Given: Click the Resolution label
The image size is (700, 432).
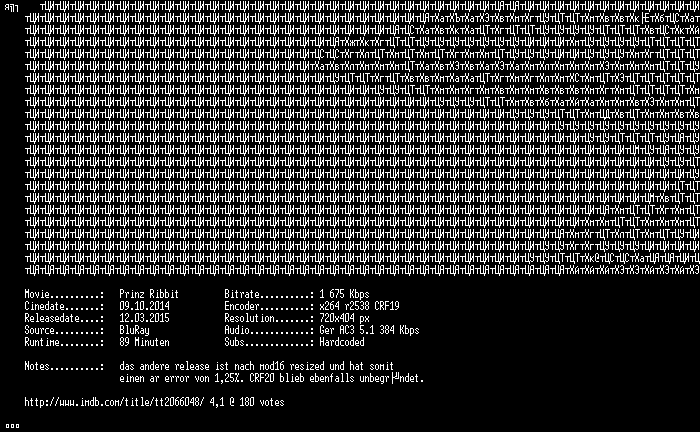Looking at the screenshot, I should [269, 318].
